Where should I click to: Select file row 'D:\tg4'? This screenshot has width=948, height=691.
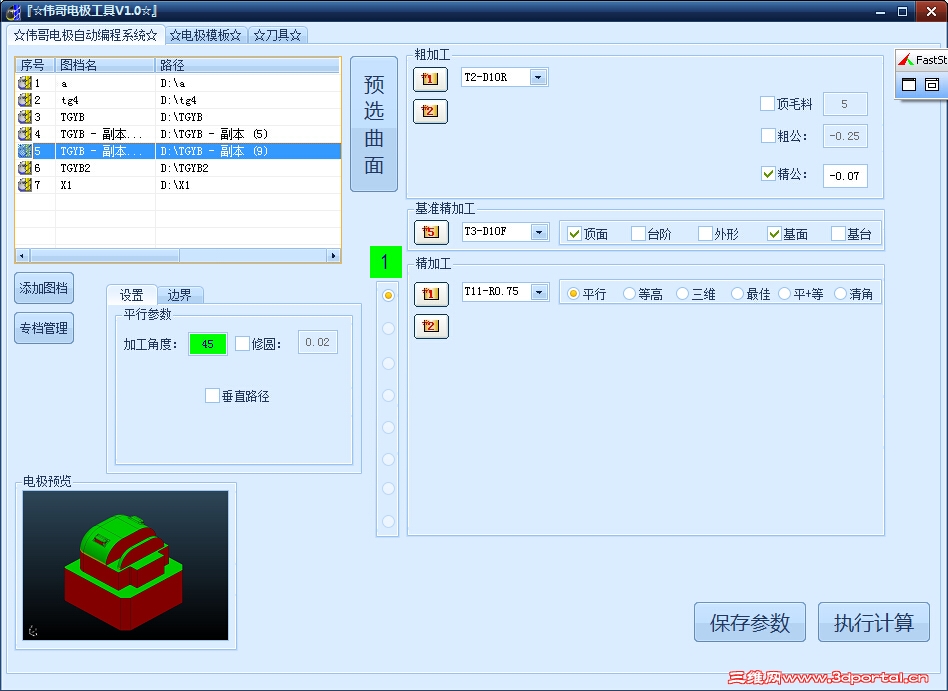click(x=178, y=100)
